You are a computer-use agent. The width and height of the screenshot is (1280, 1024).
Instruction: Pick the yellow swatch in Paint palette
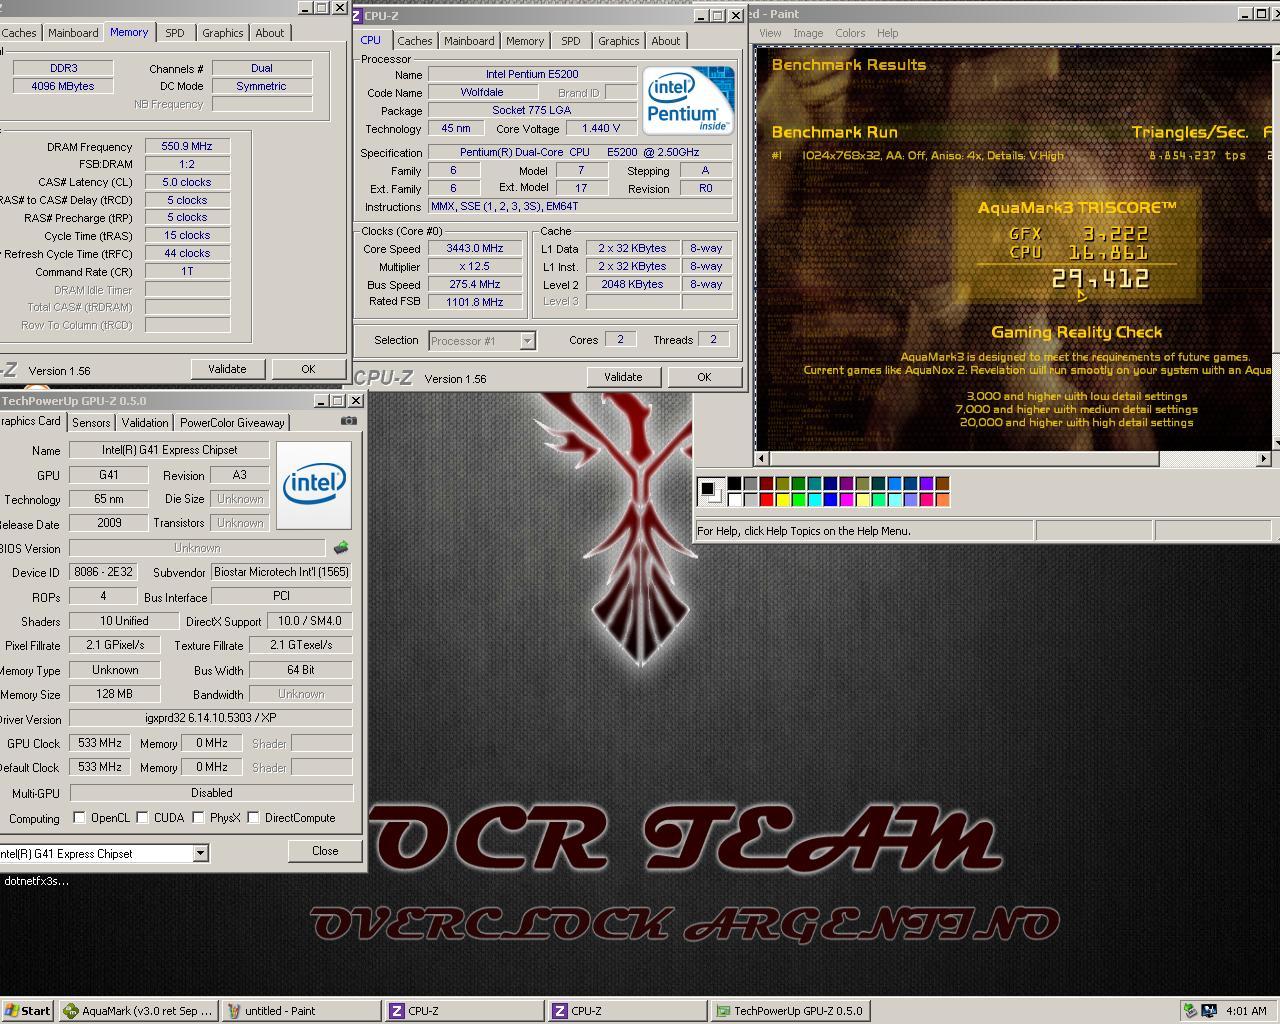(x=782, y=499)
